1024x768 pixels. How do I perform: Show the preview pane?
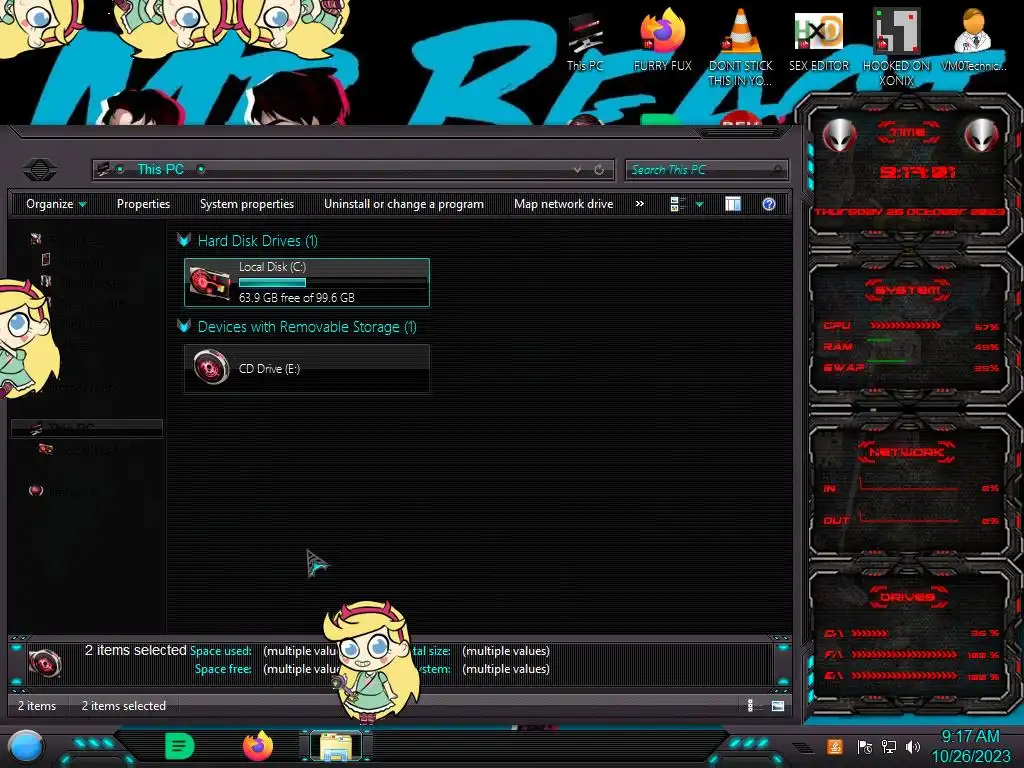pos(733,204)
